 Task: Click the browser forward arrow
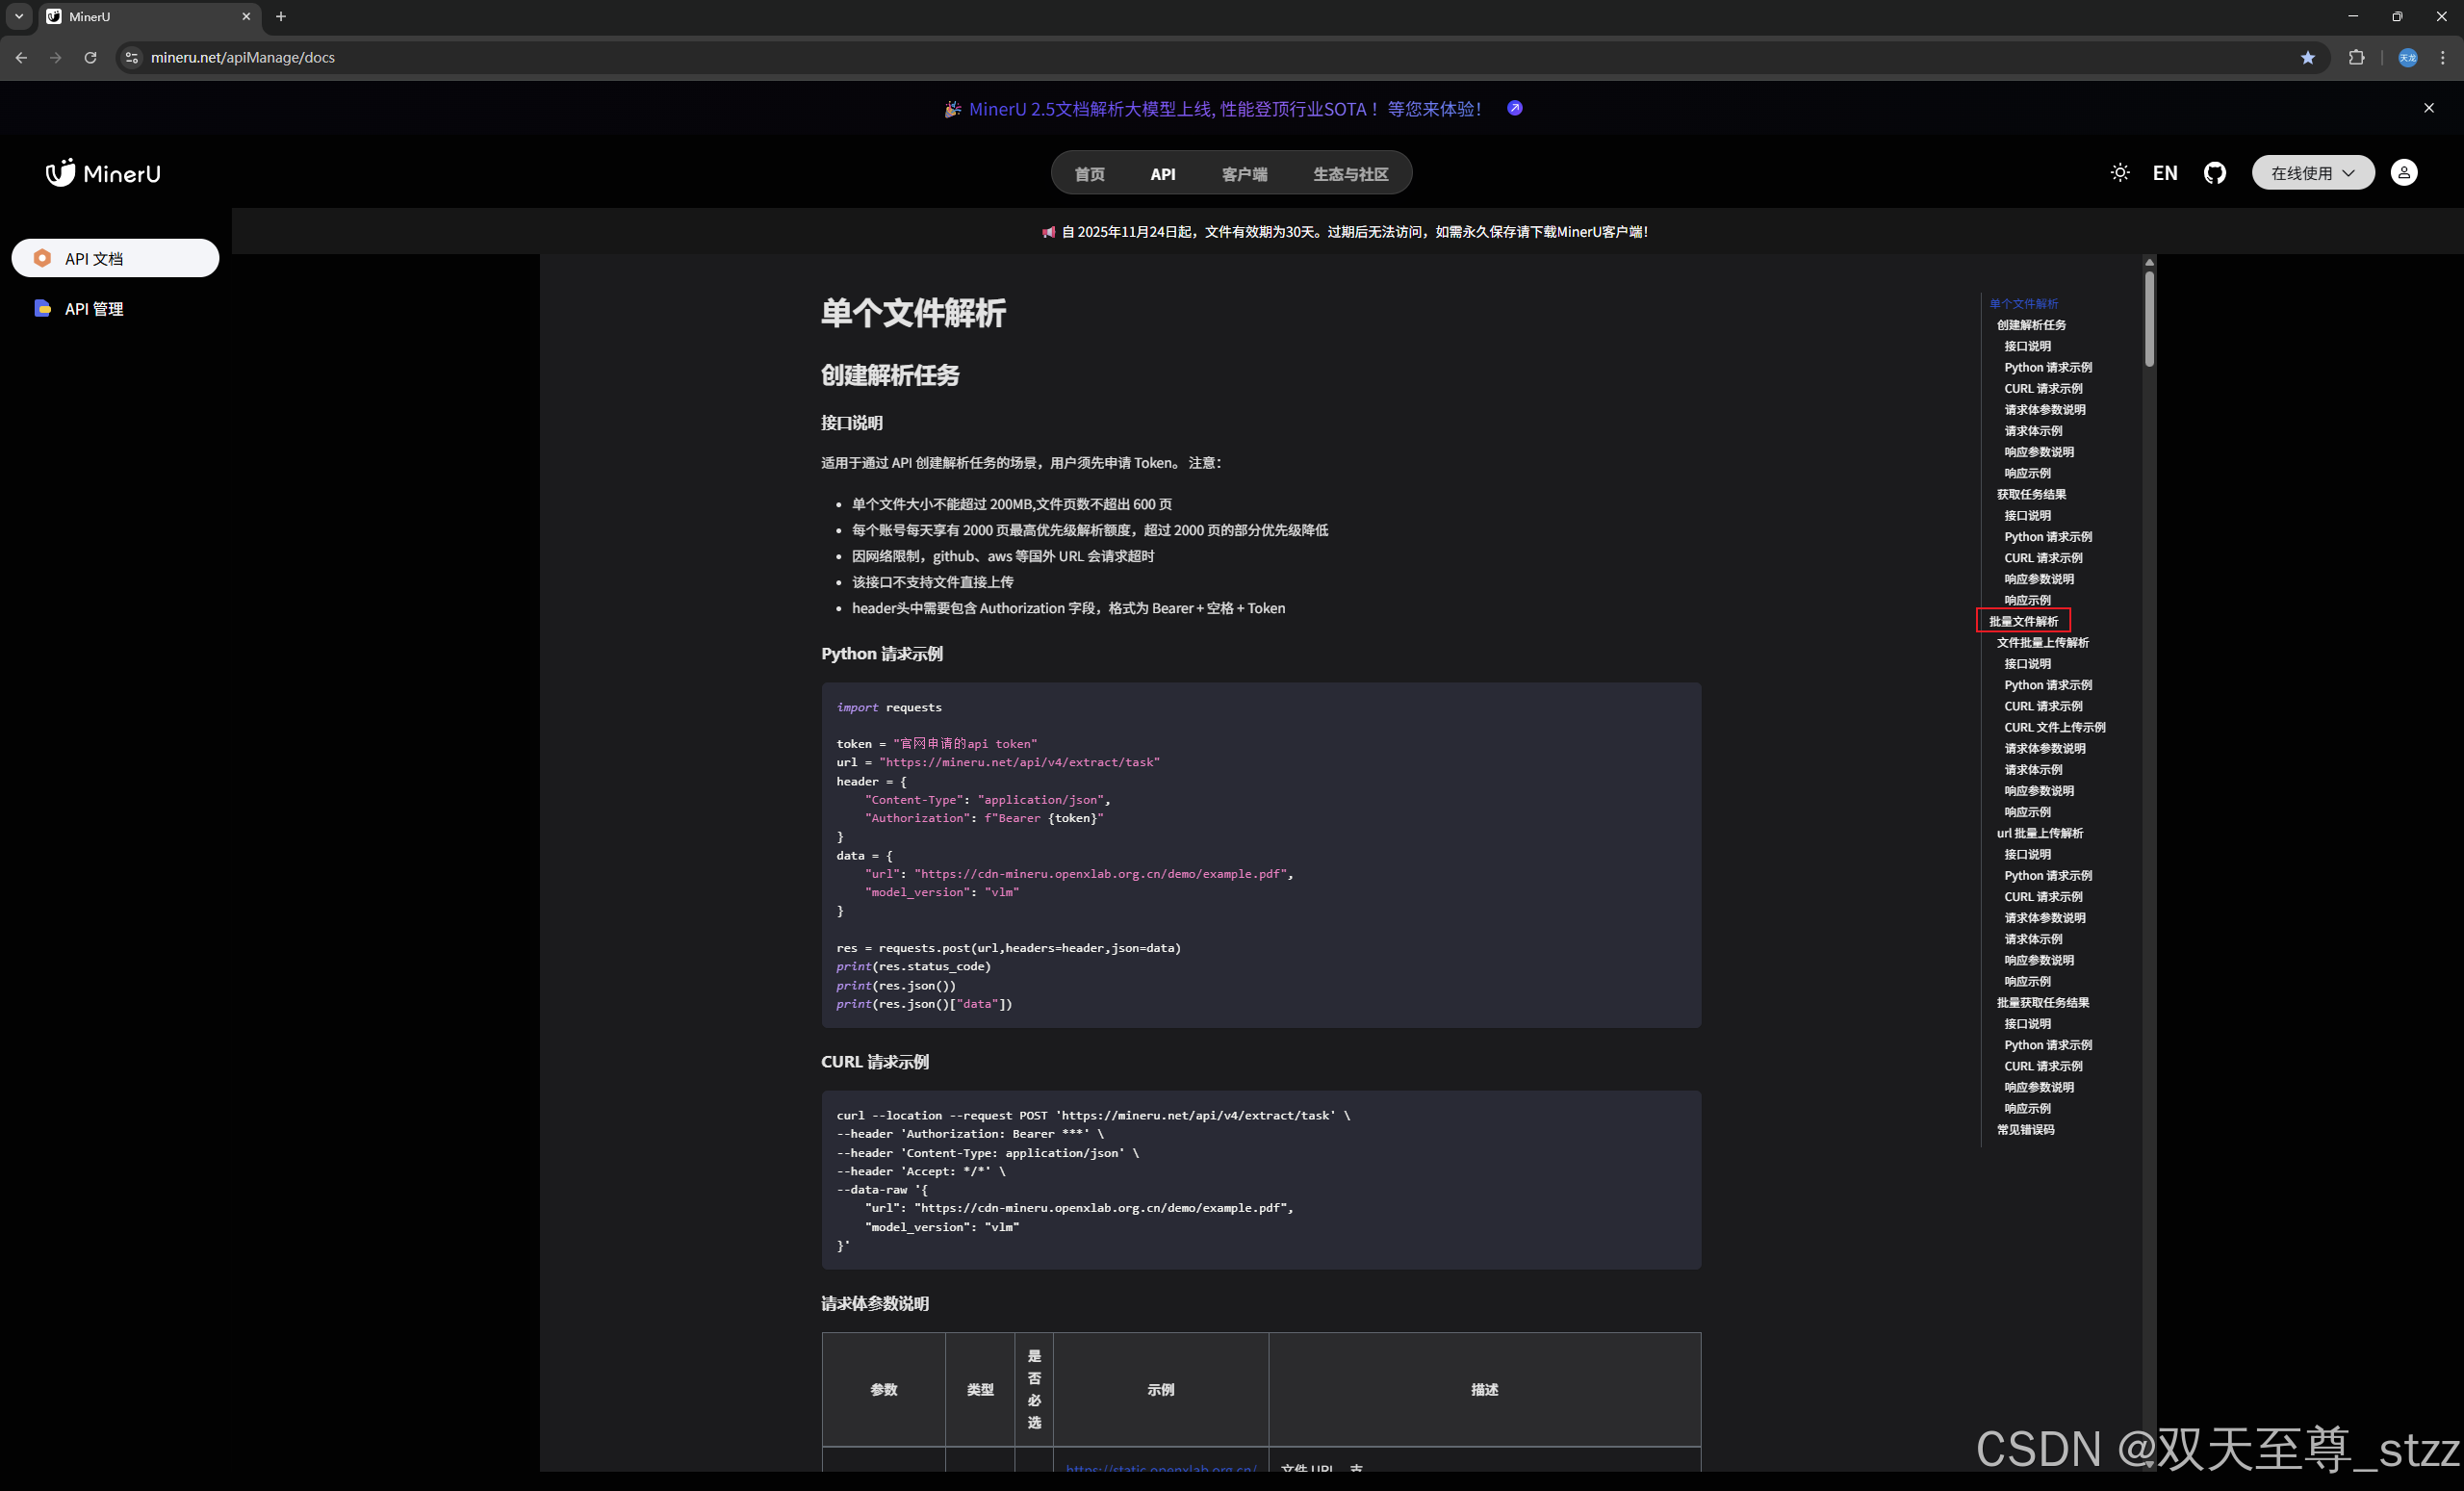(x=56, y=58)
